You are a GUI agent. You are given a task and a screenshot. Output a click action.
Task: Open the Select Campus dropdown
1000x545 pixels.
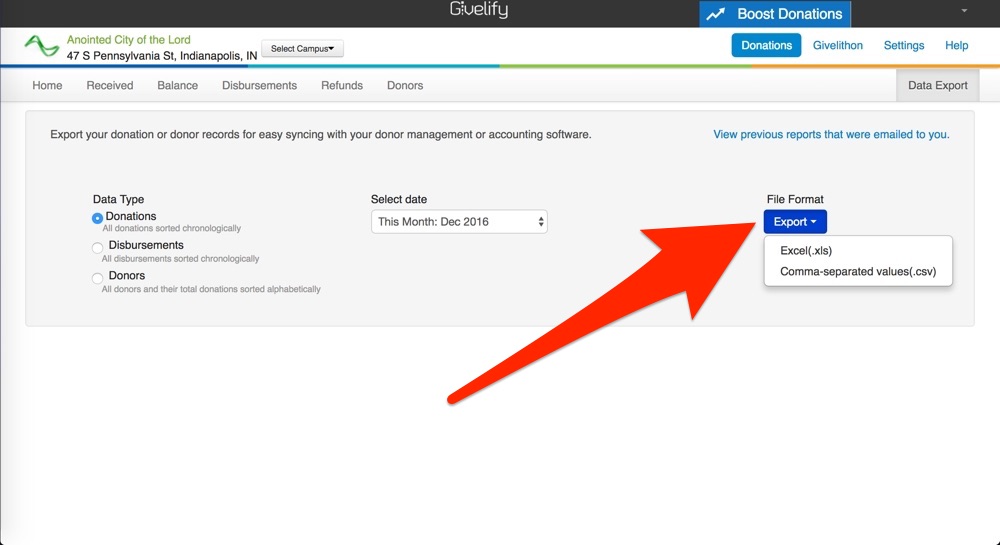(x=302, y=48)
